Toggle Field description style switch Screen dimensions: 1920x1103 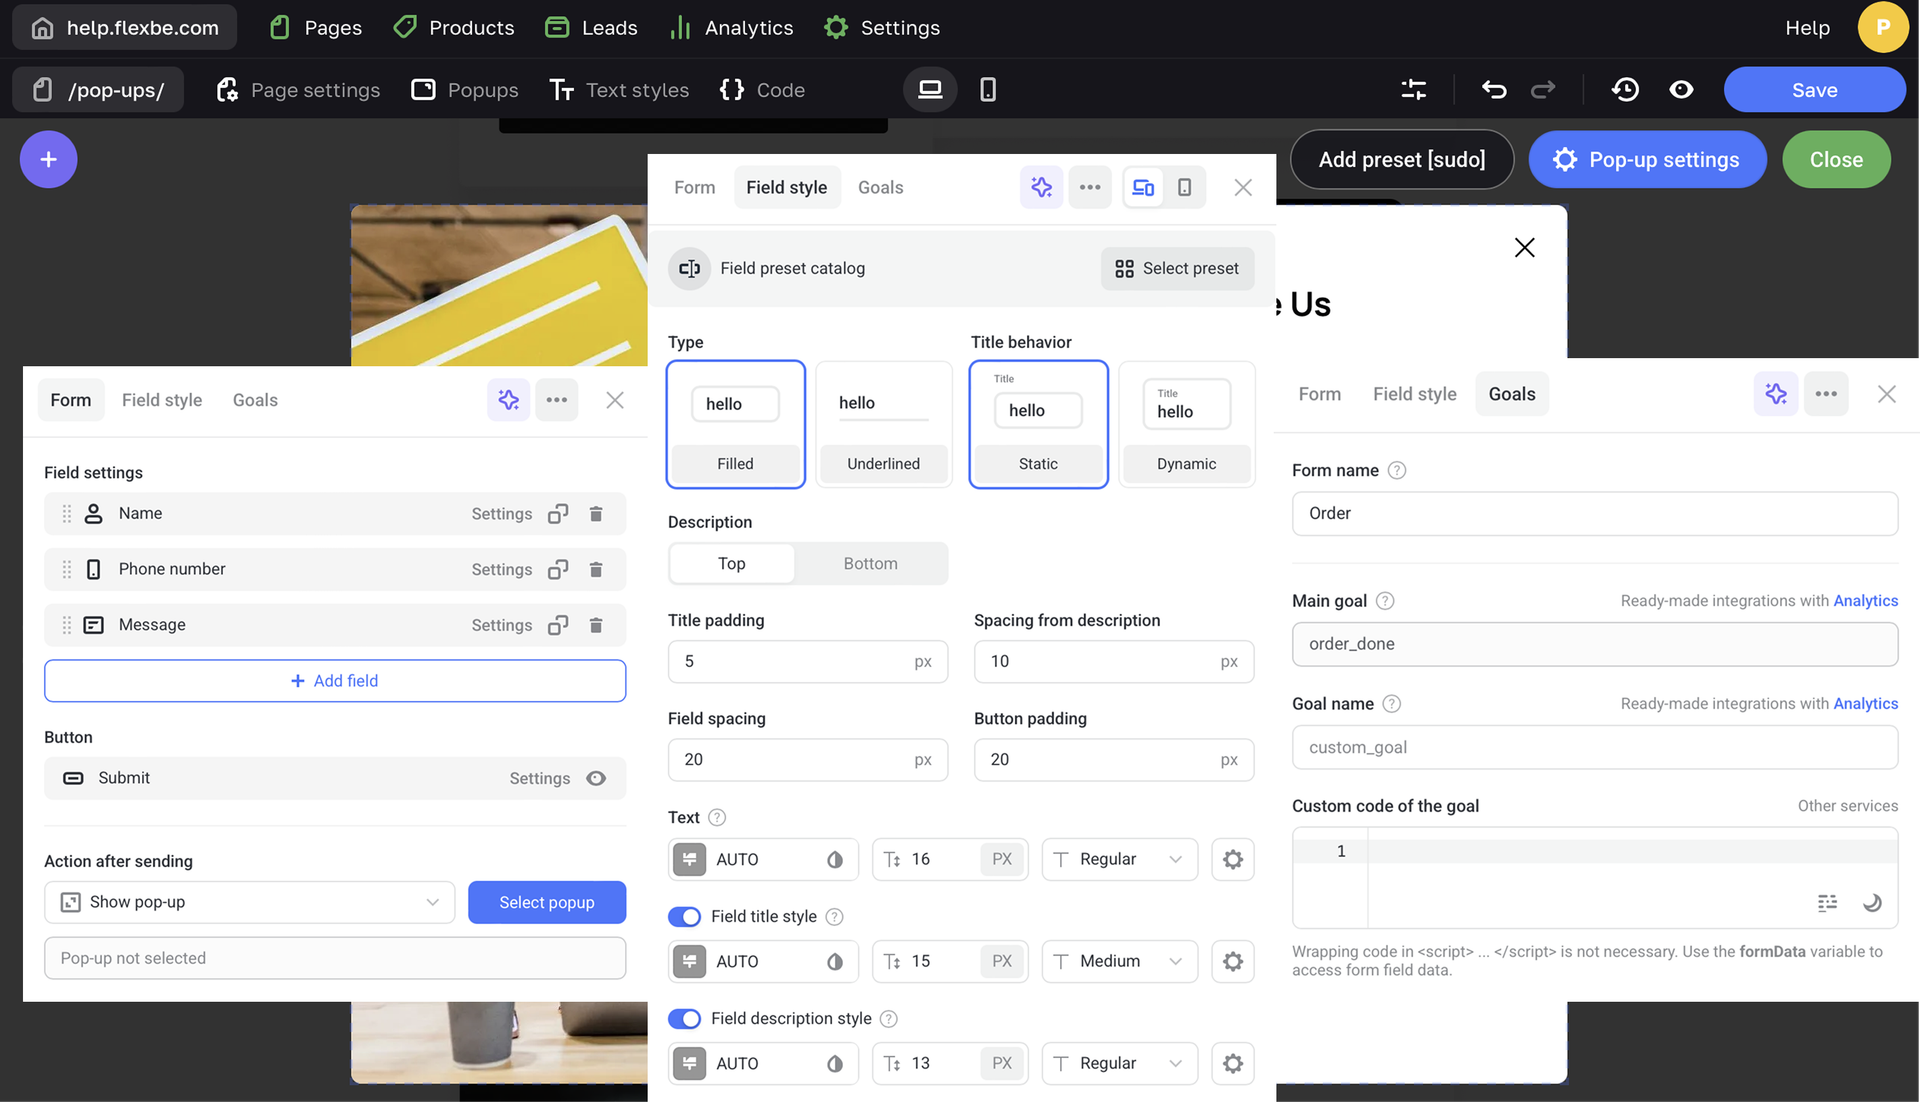tap(685, 1019)
